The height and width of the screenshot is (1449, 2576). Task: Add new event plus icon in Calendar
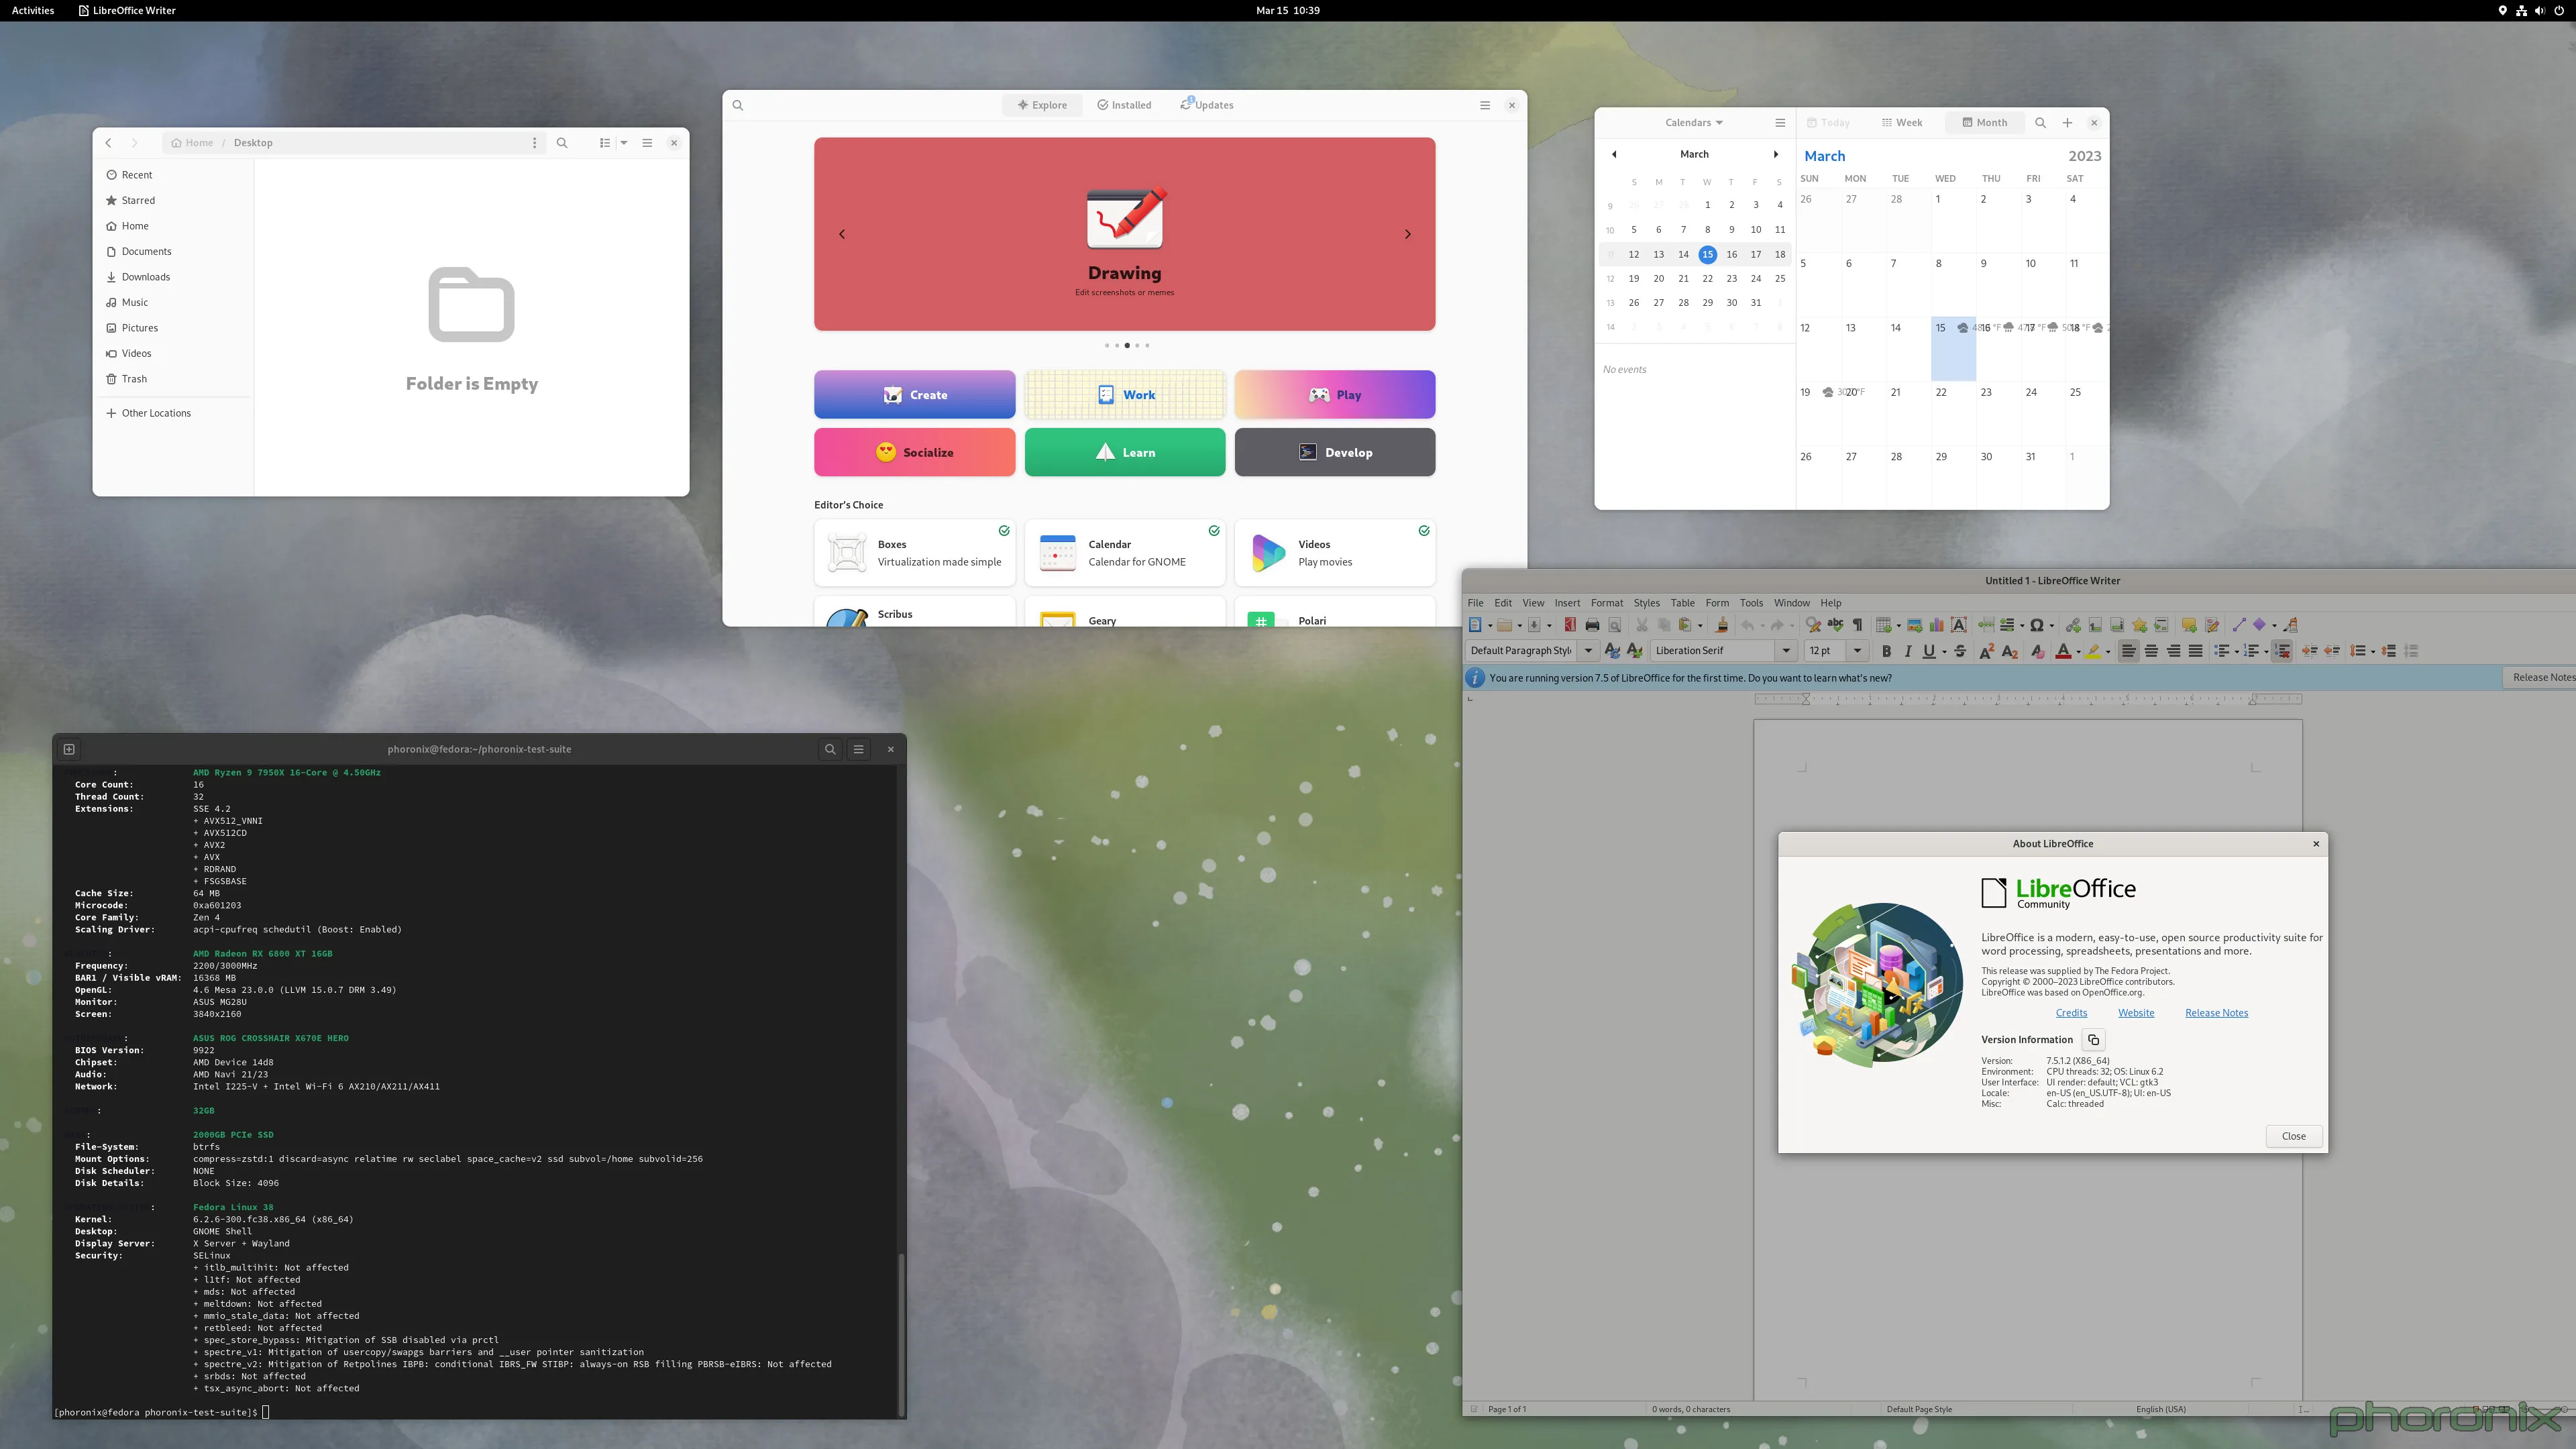[x=2067, y=123]
